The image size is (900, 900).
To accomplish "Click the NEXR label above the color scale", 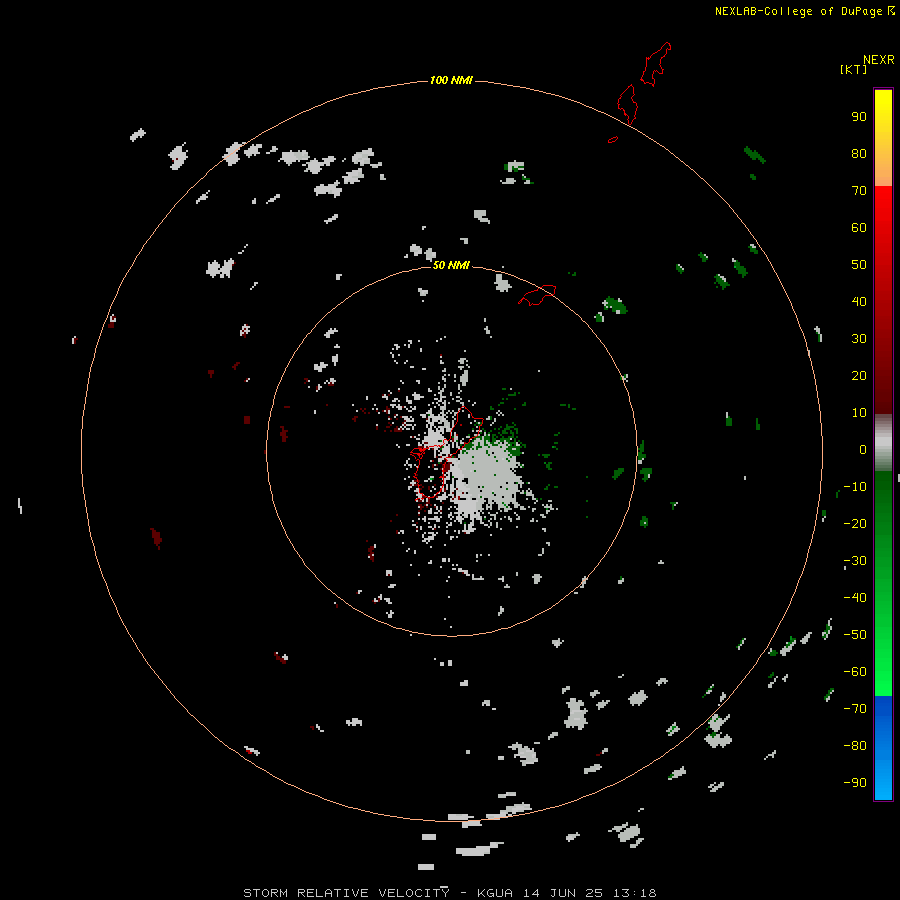I will 878,60.
